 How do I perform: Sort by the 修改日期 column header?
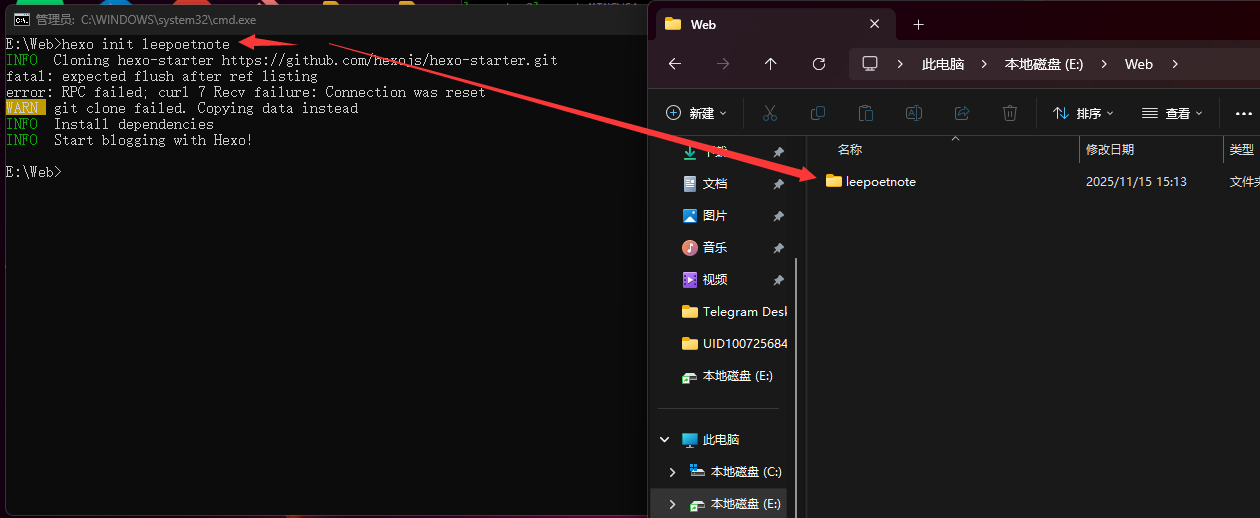pos(1110,150)
